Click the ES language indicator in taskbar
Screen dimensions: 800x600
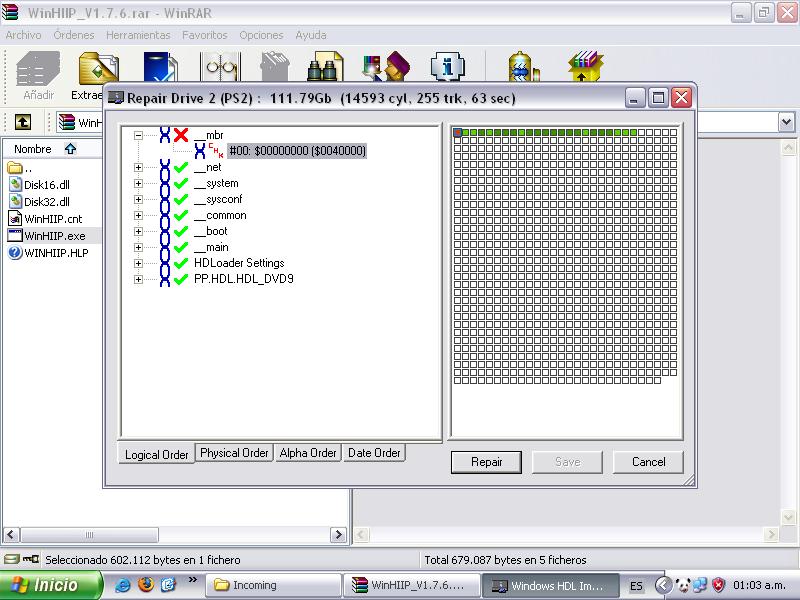pos(636,586)
